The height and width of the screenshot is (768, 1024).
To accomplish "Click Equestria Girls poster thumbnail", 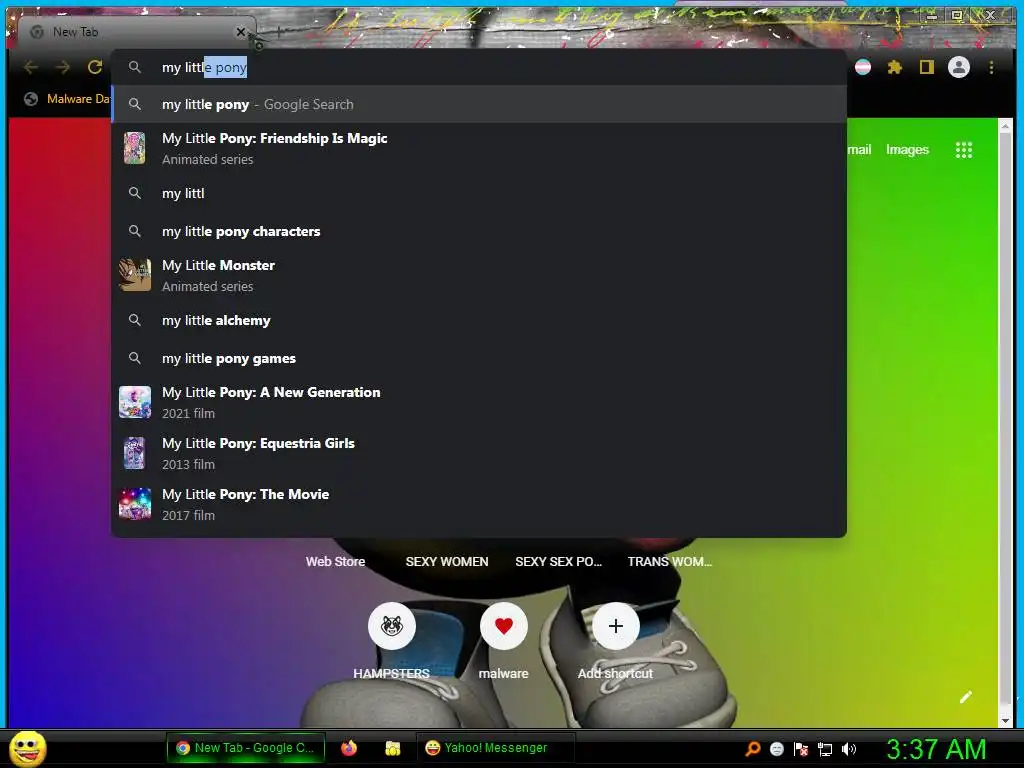I will click(x=135, y=453).
